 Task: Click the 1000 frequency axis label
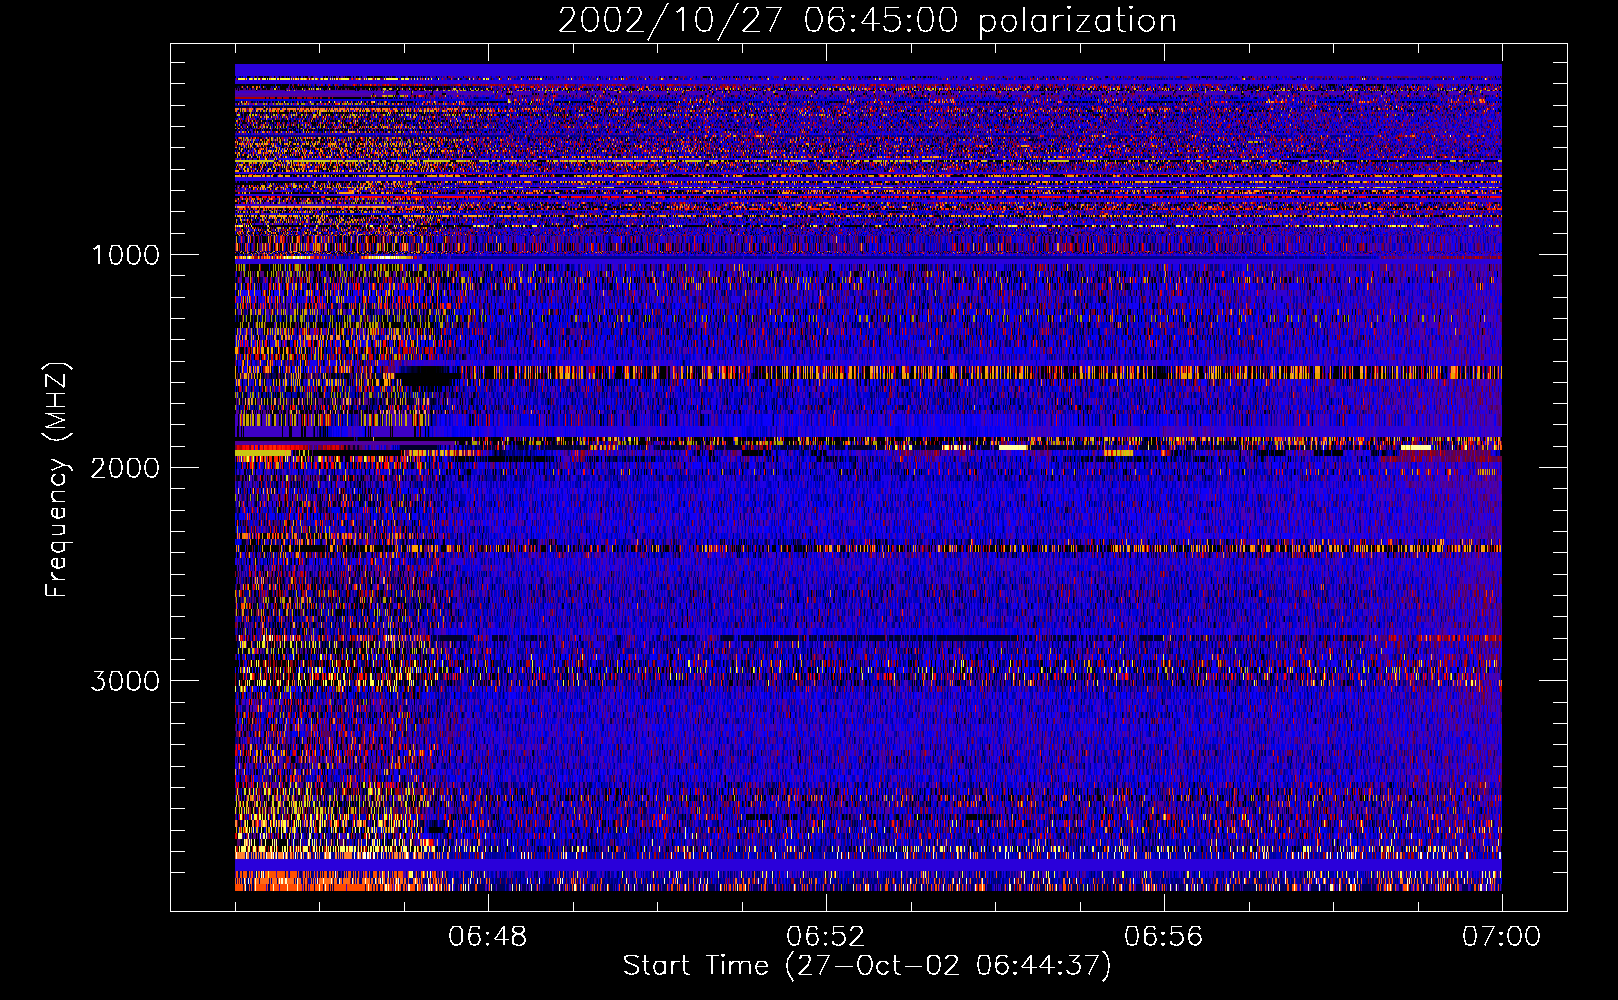pos(125,255)
